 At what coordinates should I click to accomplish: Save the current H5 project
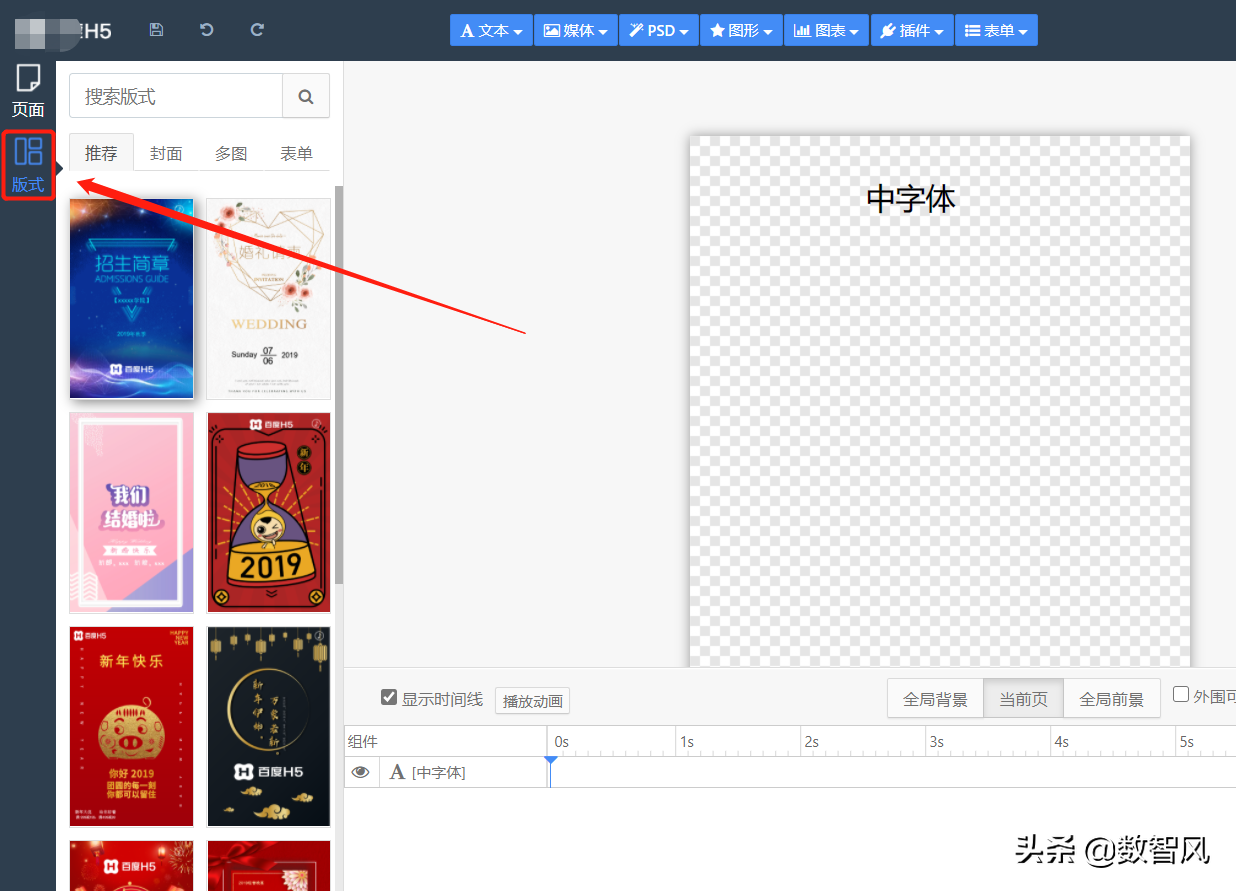(x=156, y=30)
